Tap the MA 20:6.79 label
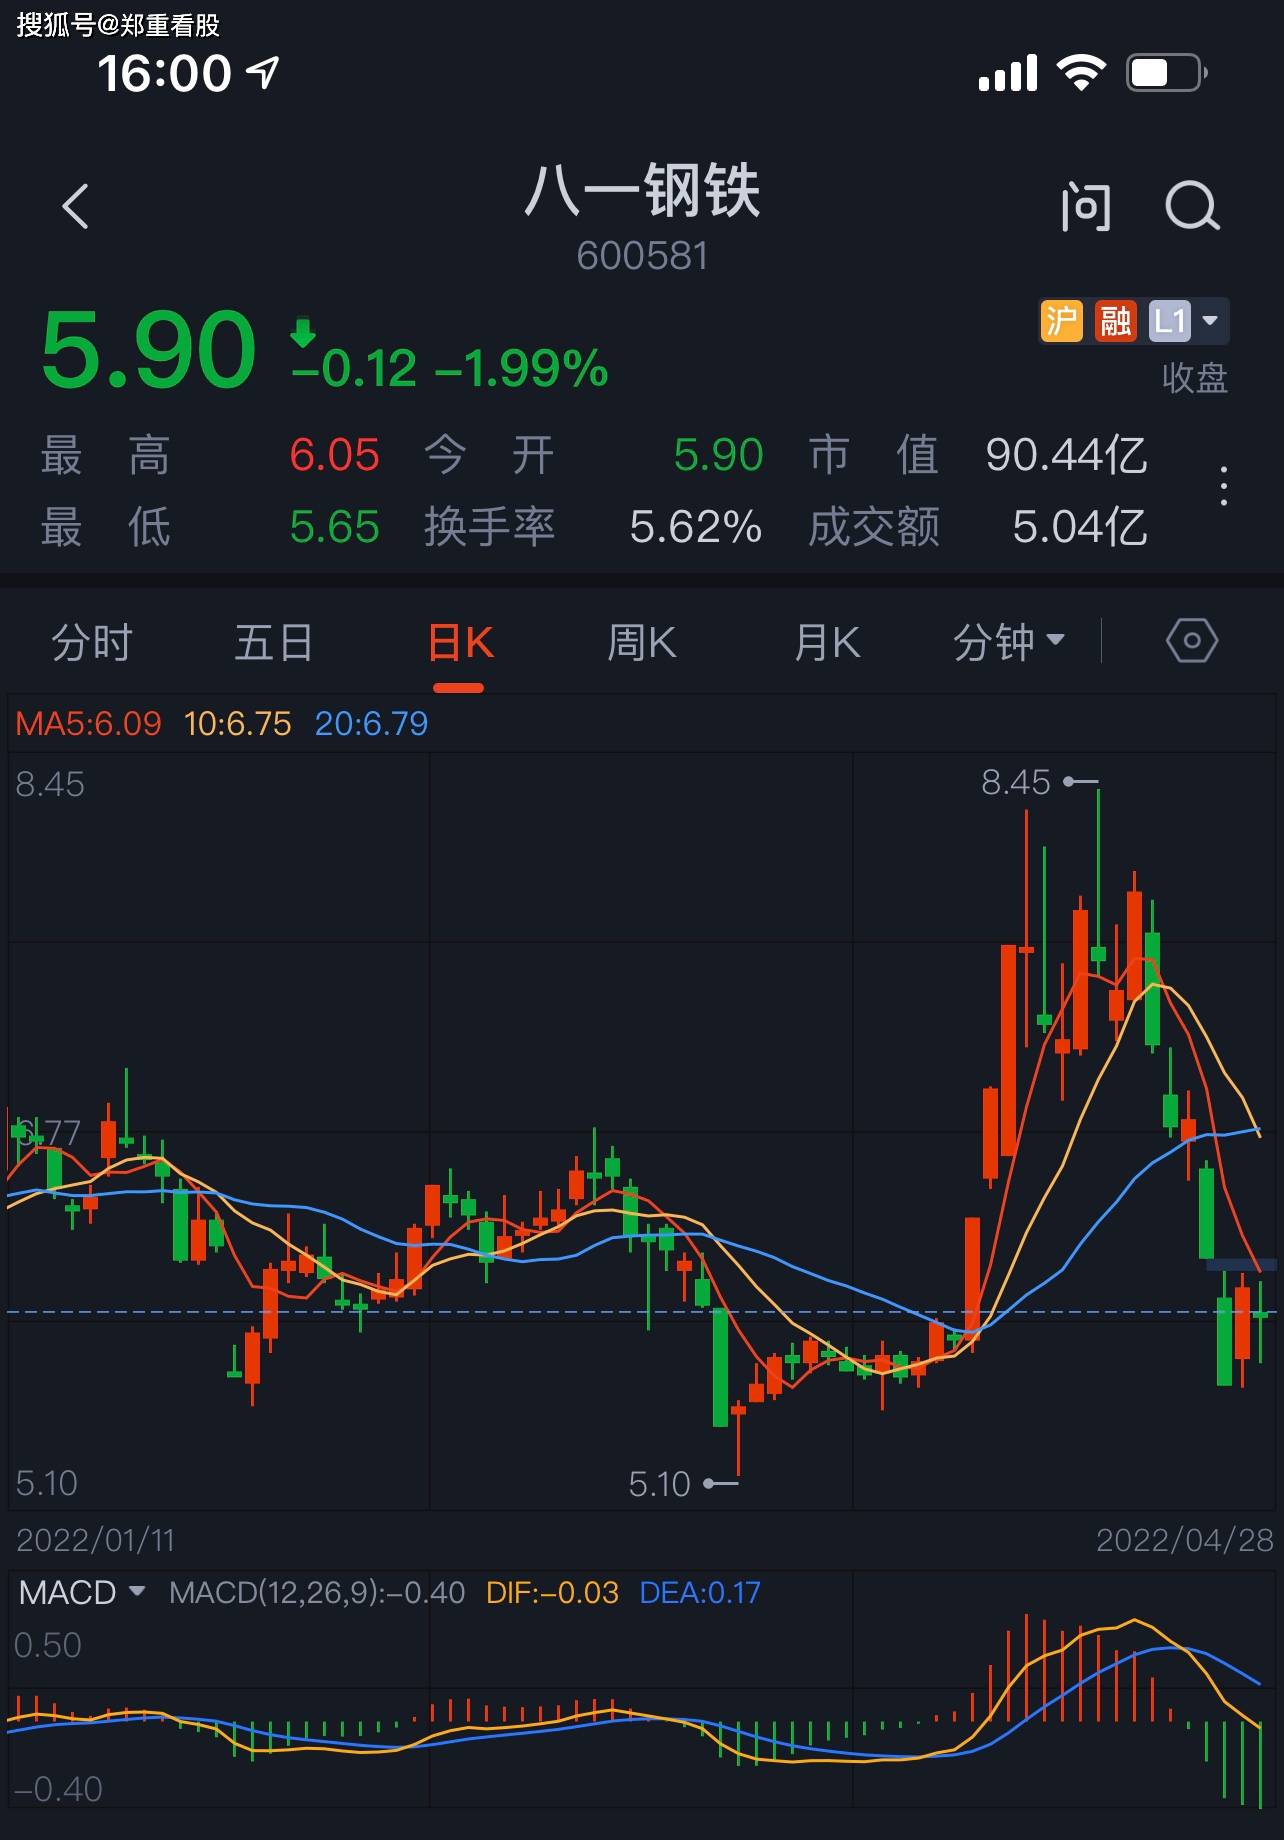The height and width of the screenshot is (1840, 1284). tap(371, 723)
